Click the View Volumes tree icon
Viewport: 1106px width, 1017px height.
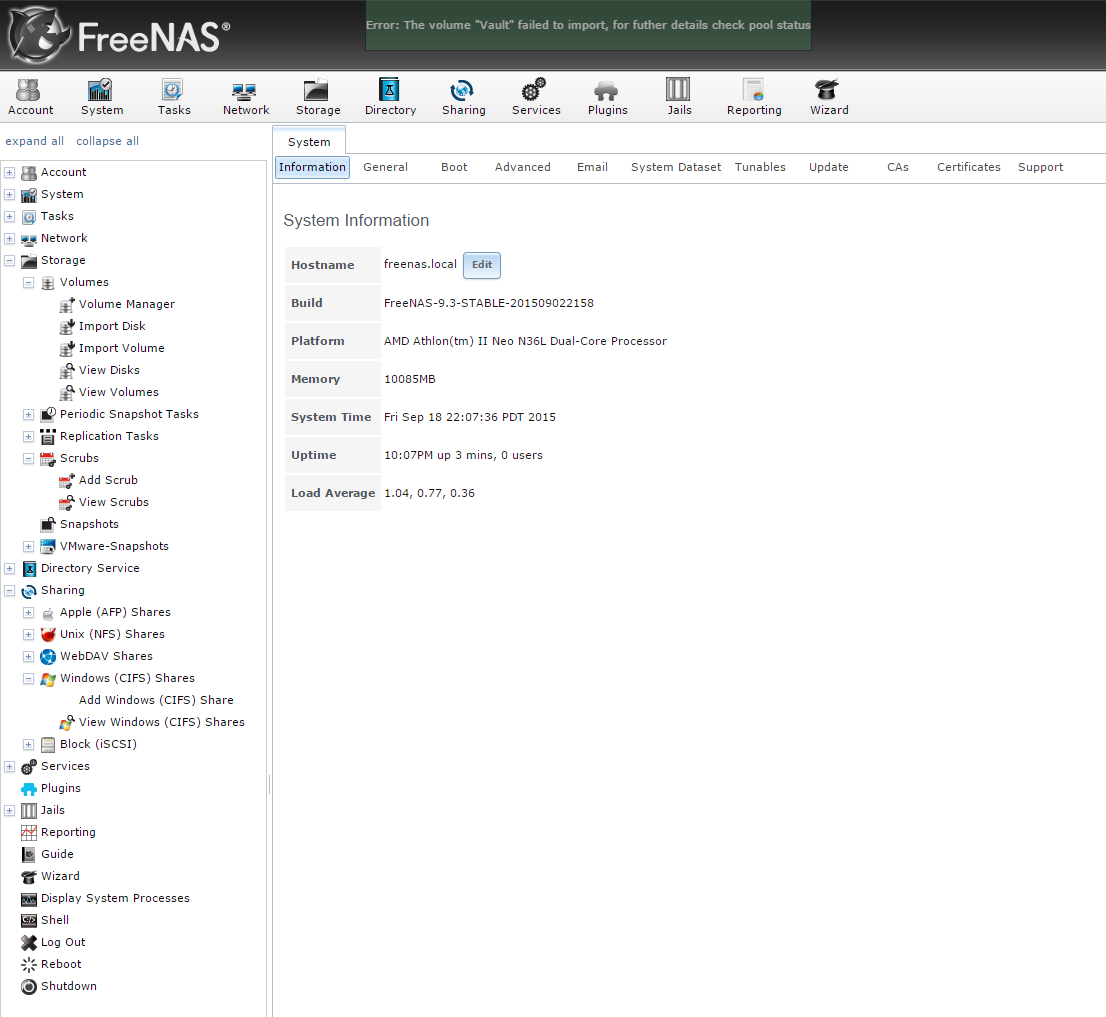(x=67, y=392)
